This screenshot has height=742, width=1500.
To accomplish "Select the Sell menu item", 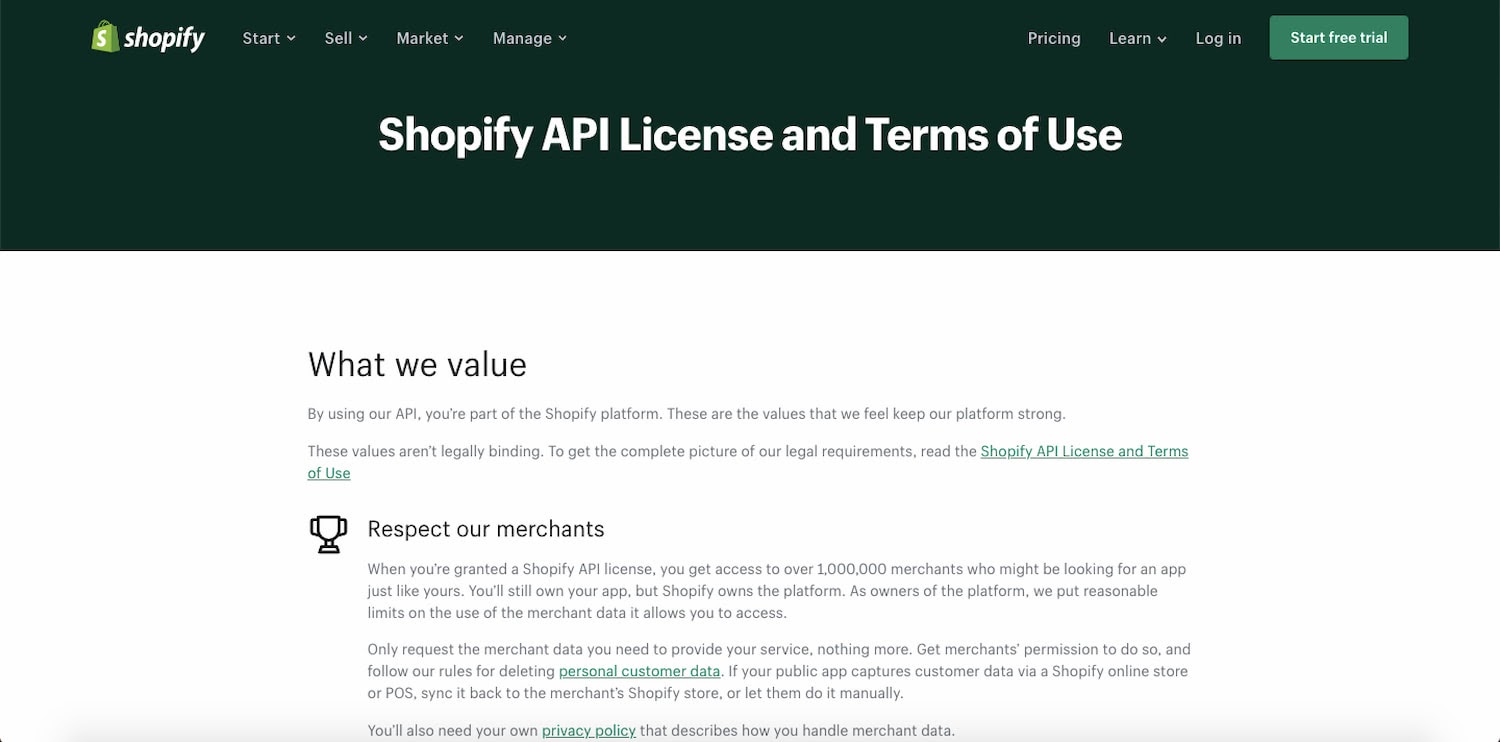I will coord(338,38).
